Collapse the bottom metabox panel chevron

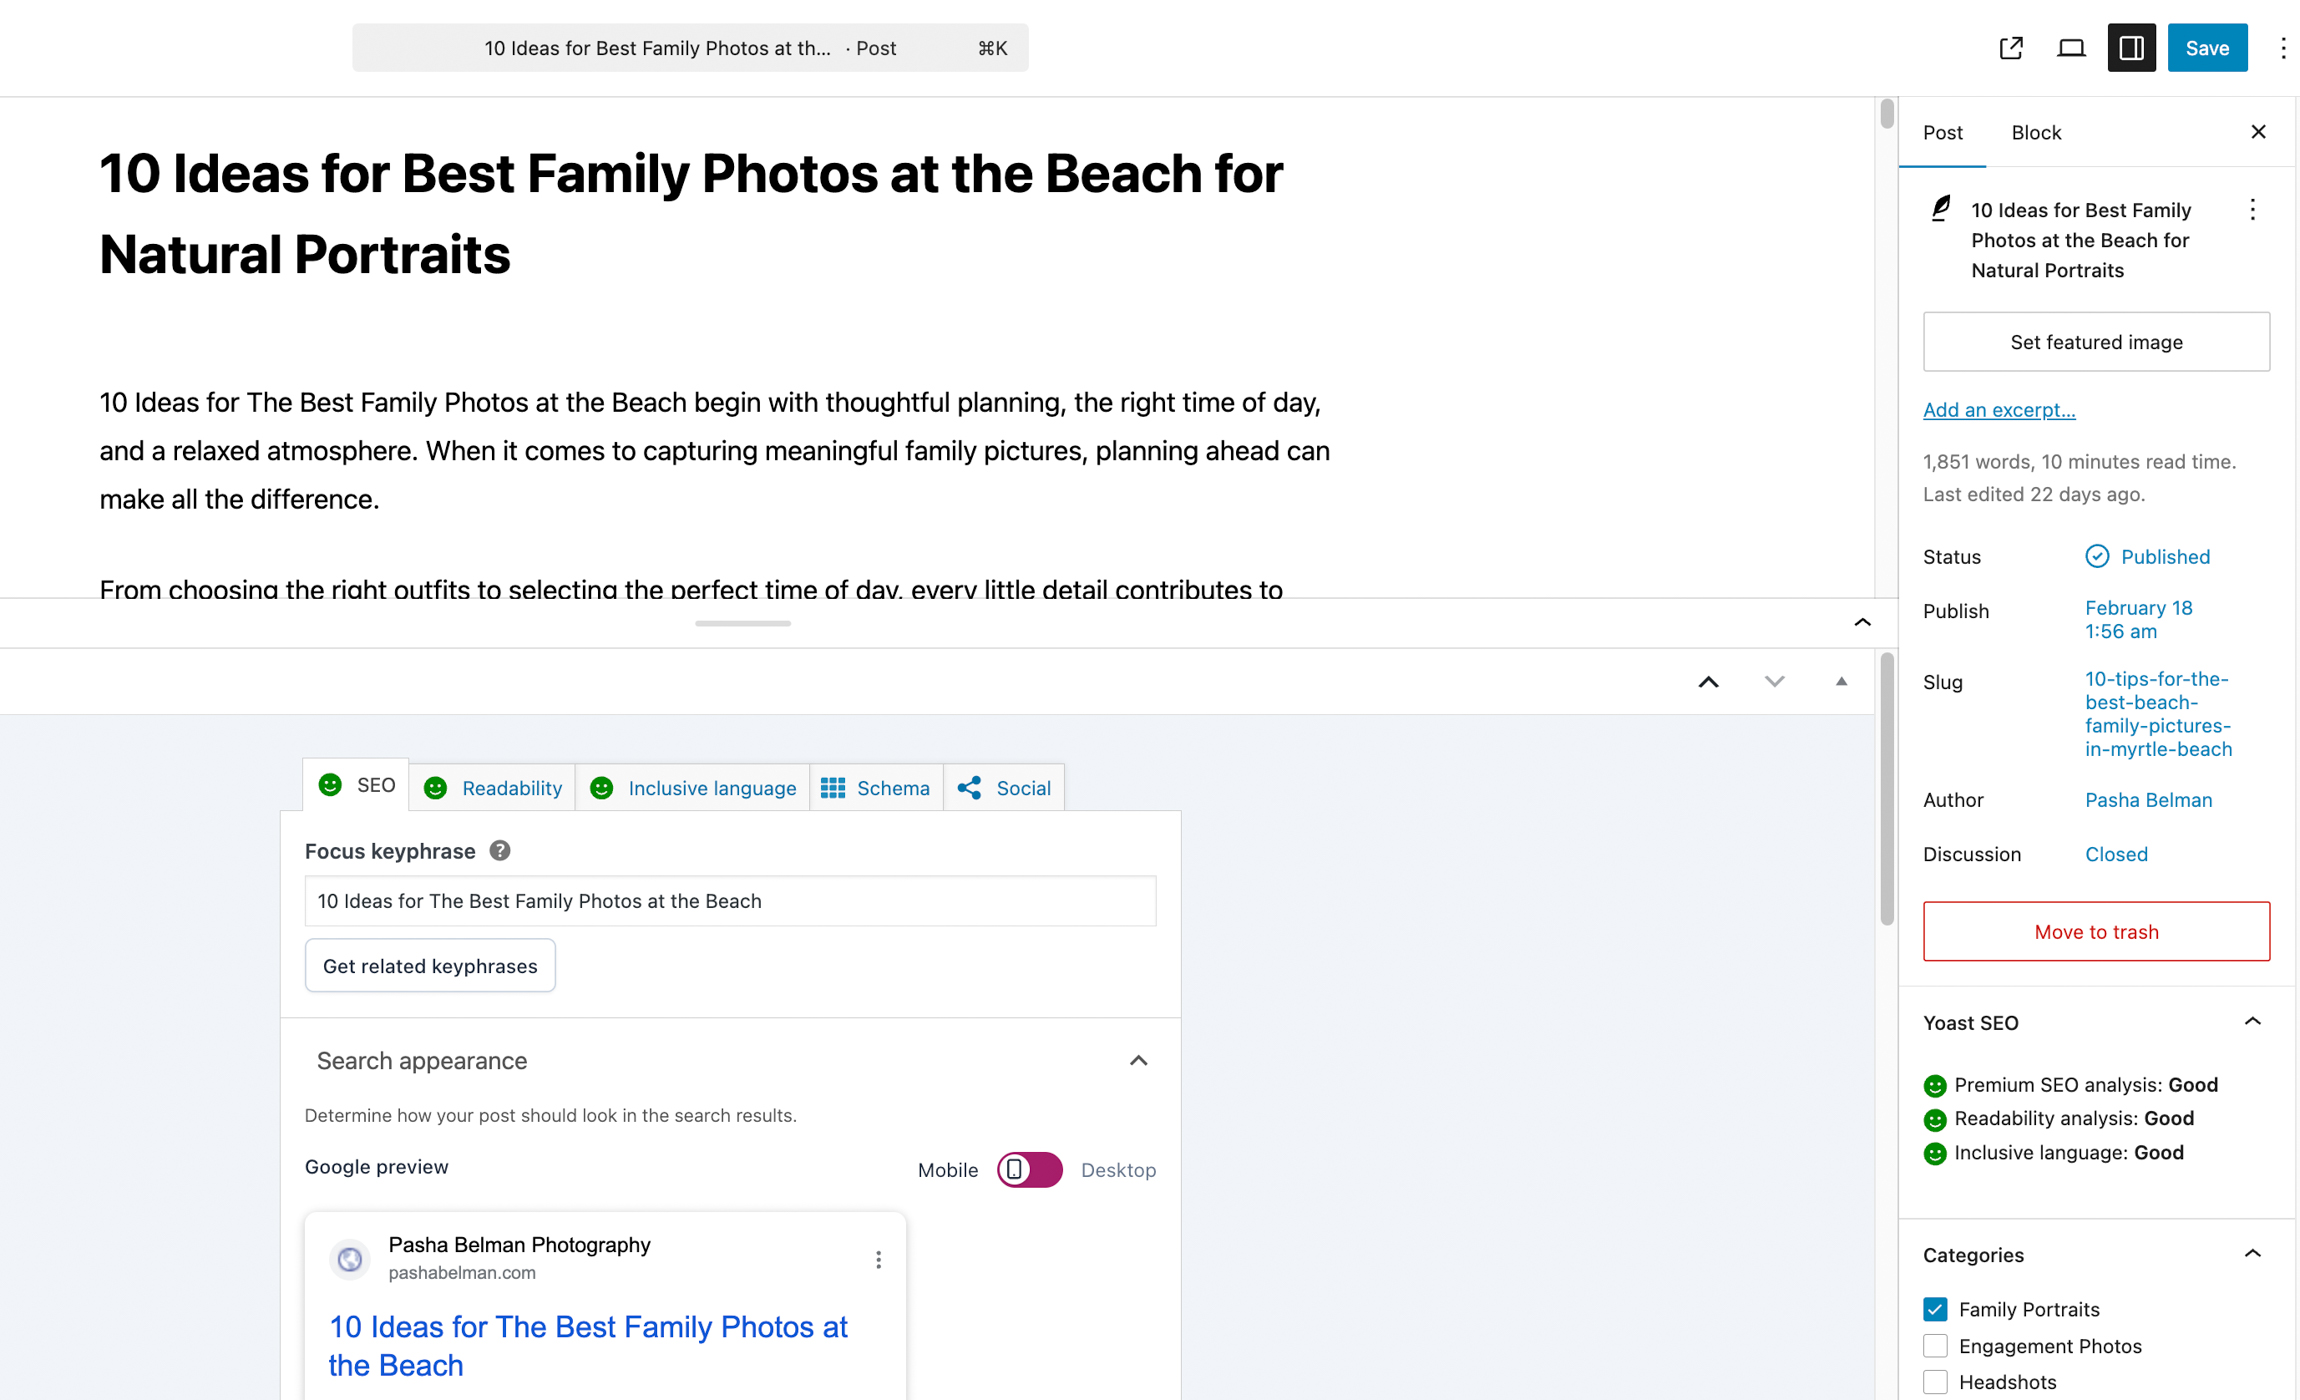coord(1861,621)
